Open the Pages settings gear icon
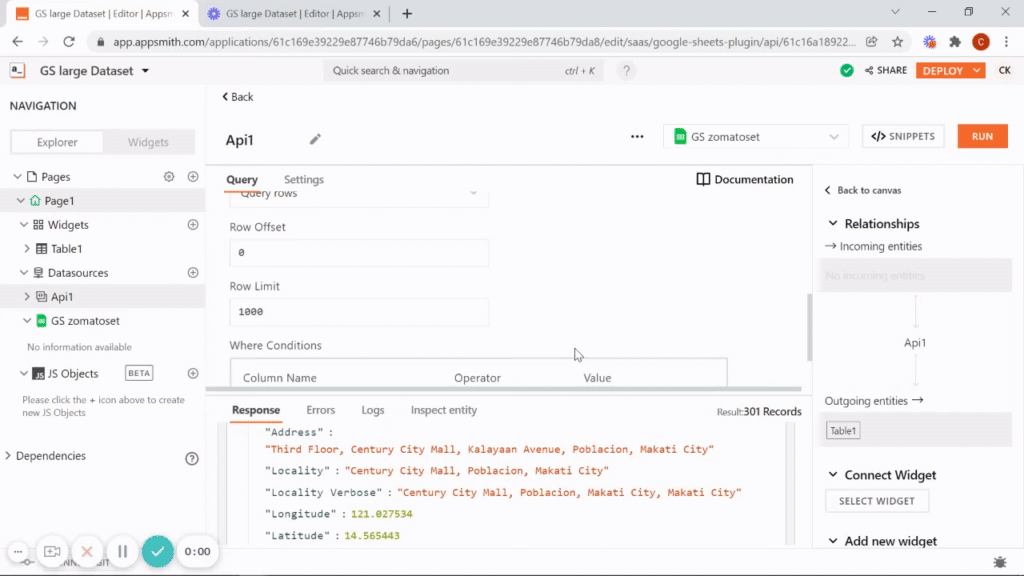This screenshot has height=576, width=1024. [x=169, y=177]
